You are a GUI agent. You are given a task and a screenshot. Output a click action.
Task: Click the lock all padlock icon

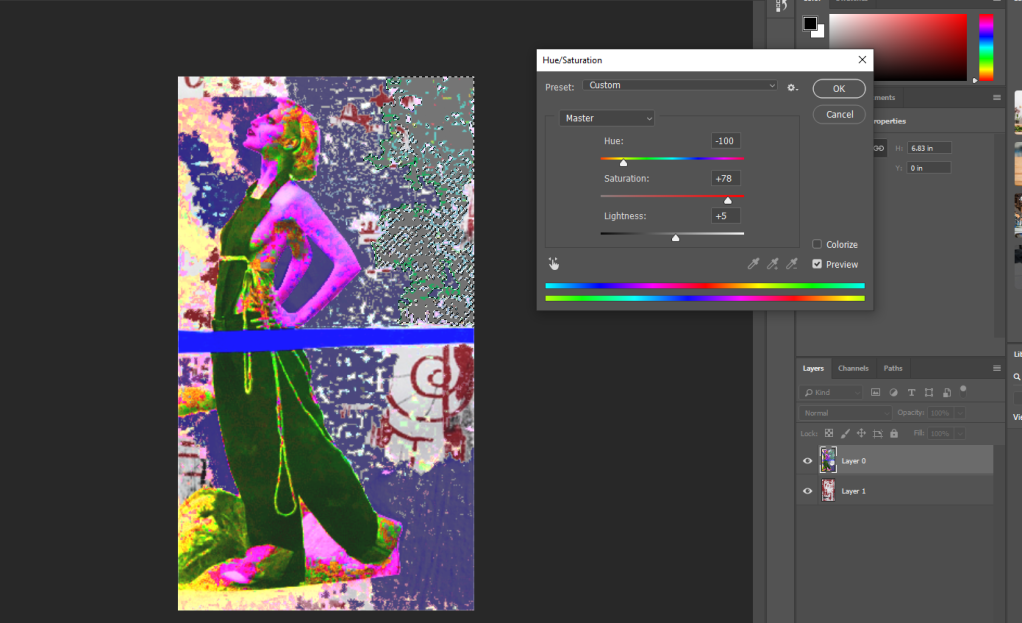click(x=894, y=433)
